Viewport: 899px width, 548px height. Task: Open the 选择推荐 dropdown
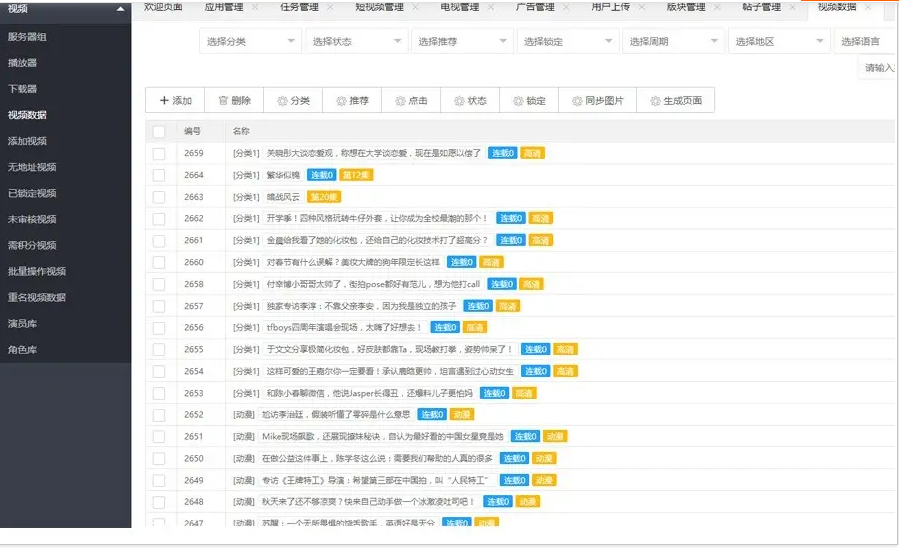point(462,41)
